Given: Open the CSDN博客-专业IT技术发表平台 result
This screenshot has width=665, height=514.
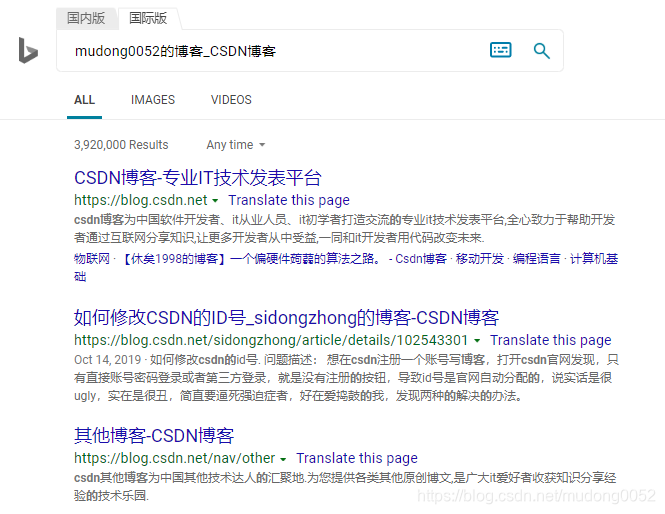Looking at the screenshot, I should pos(198,178).
